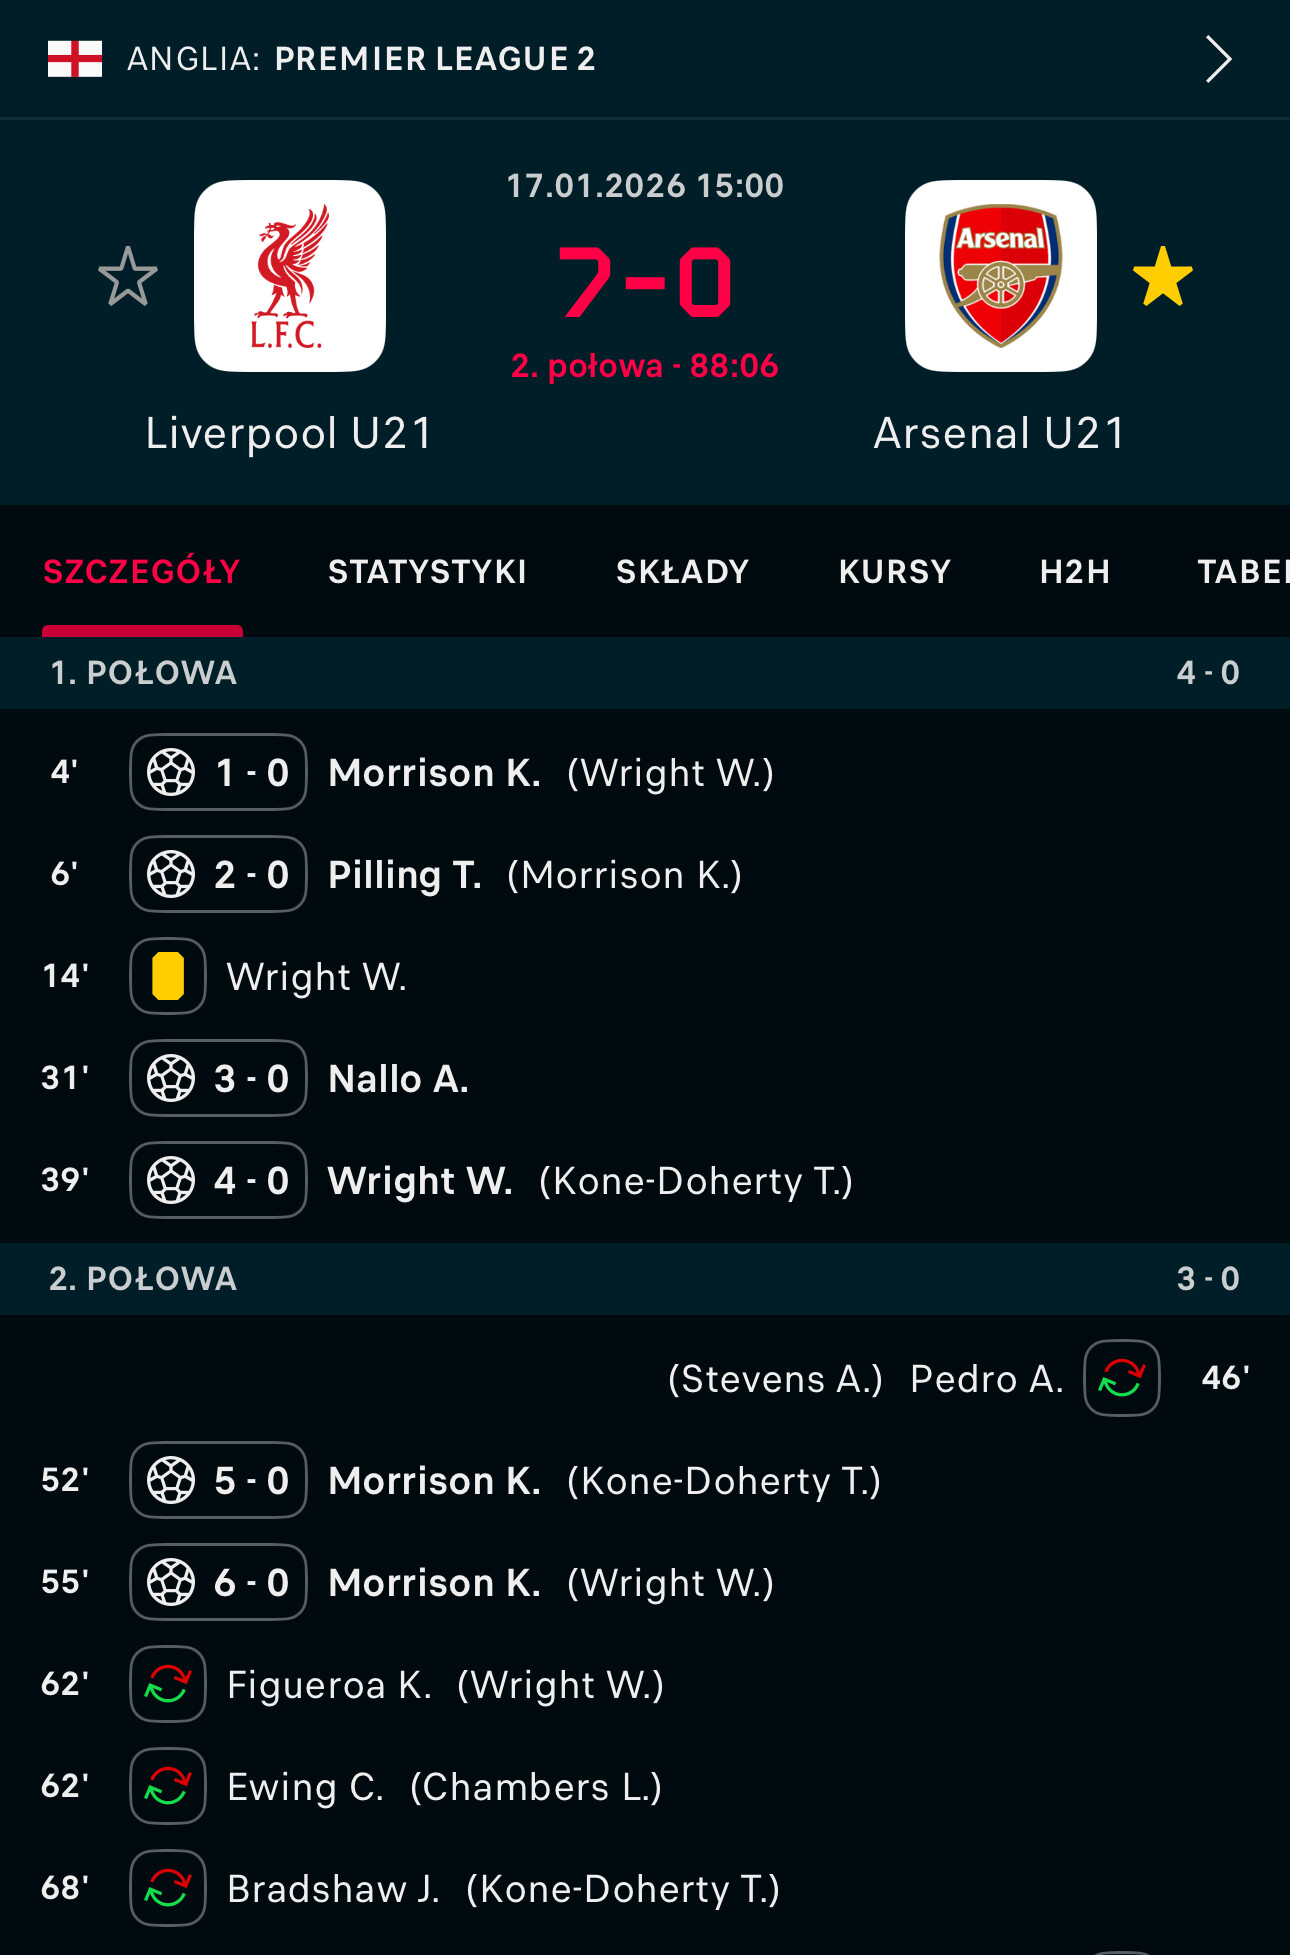The height and width of the screenshot is (1955, 1290).
Task: Select the H2H tab
Action: click(x=1074, y=572)
